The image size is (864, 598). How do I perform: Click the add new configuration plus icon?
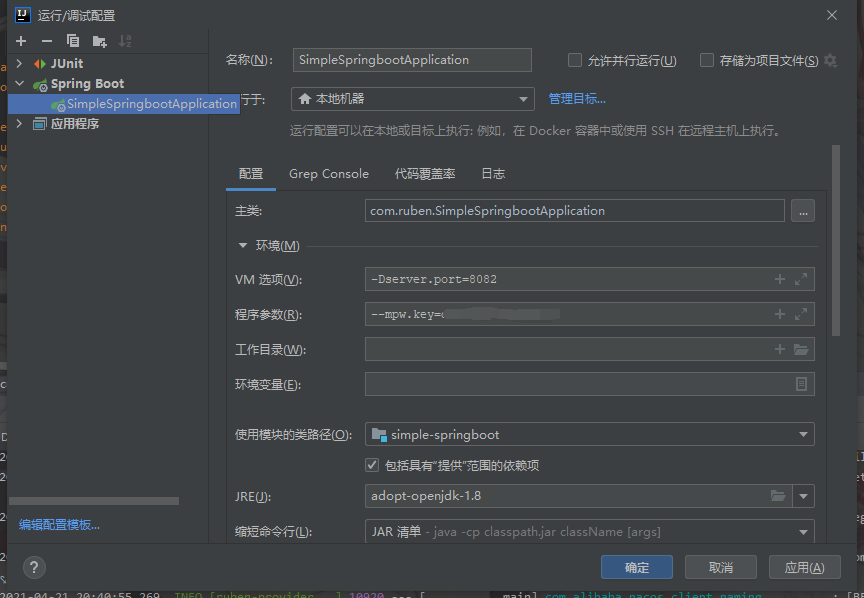coord(21,41)
